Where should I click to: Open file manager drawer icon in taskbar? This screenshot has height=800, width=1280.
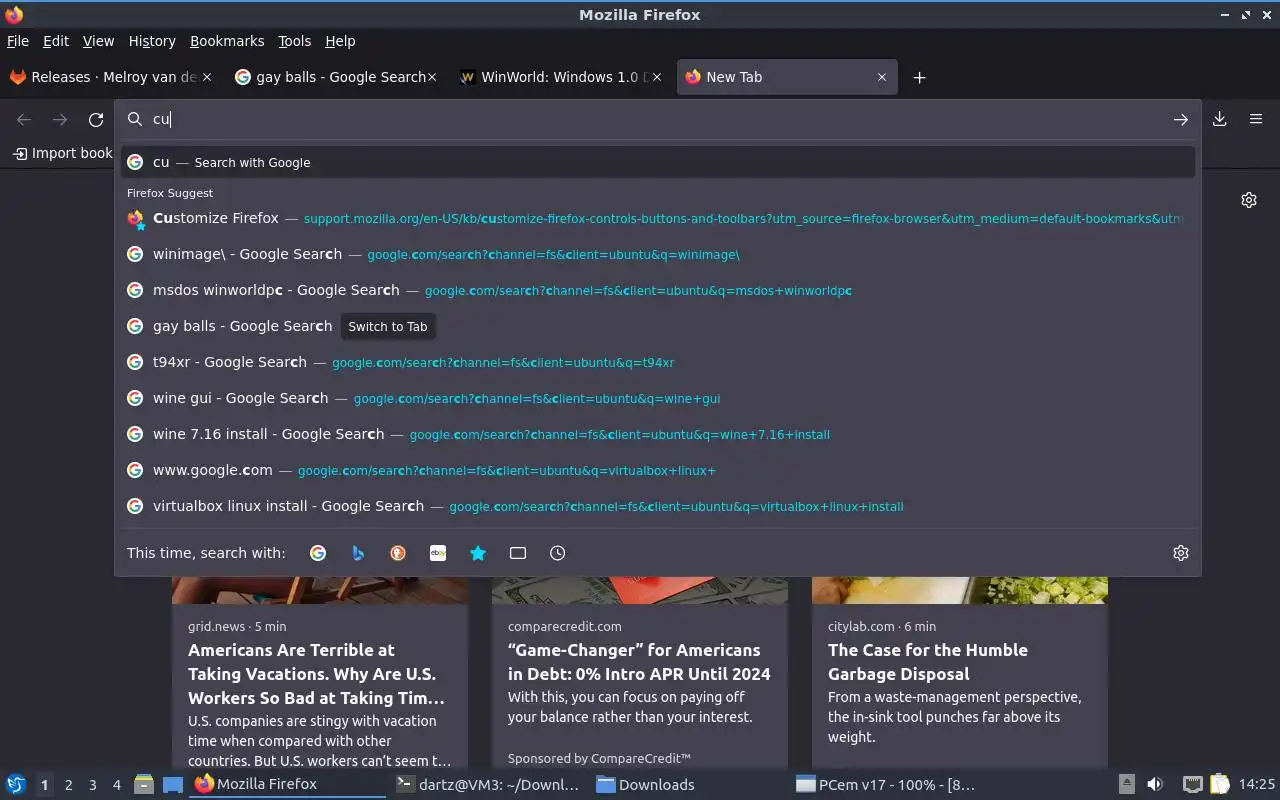click(x=144, y=785)
